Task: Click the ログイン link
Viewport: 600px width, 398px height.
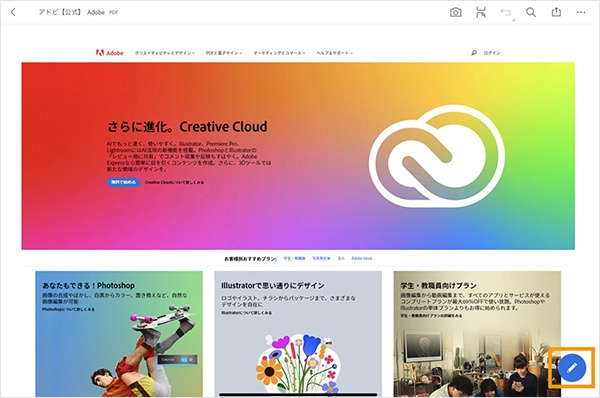Action: point(492,53)
